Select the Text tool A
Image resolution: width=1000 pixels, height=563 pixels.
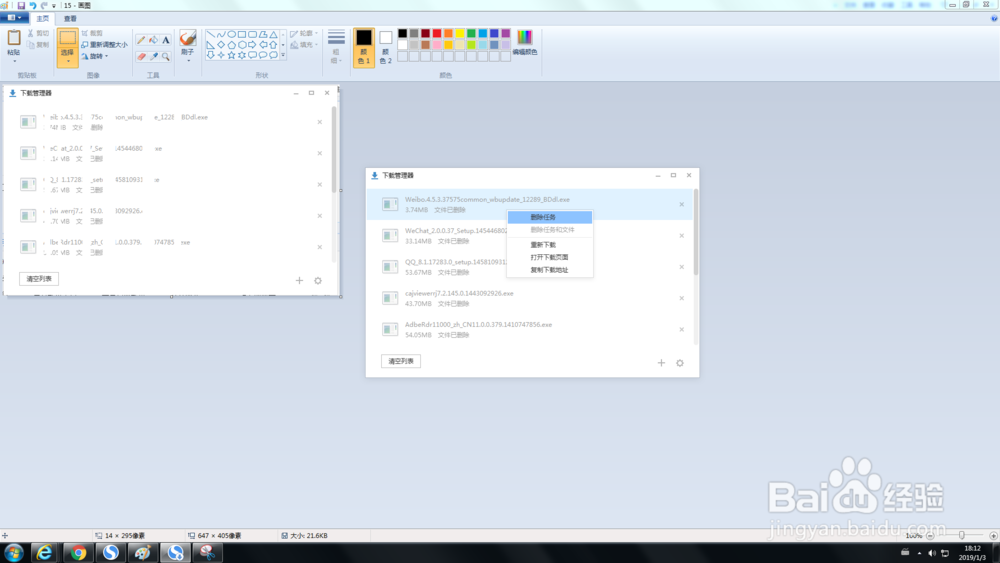coord(166,40)
